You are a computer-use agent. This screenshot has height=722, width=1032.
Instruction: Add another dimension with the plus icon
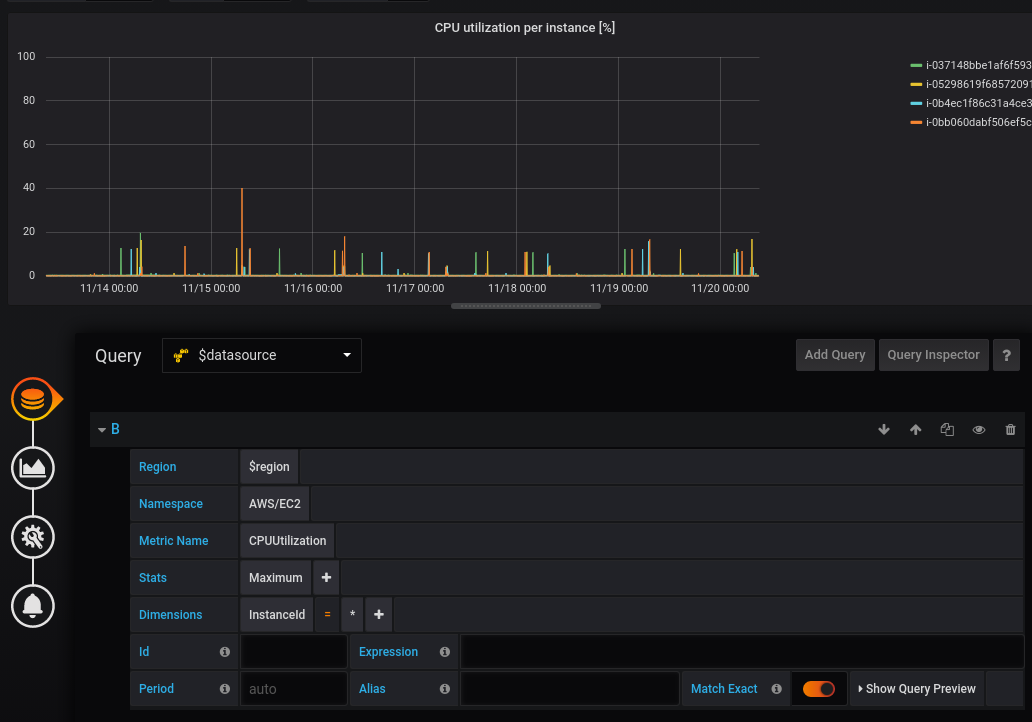(x=378, y=614)
